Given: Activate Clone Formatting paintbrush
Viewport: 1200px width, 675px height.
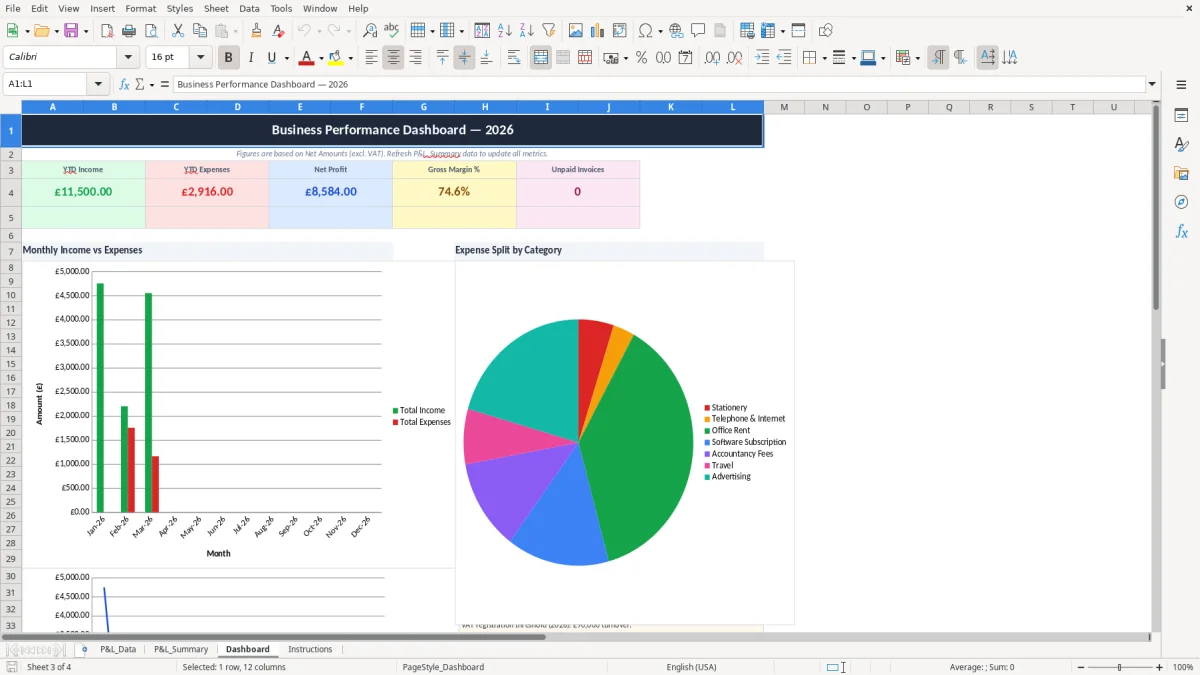Looking at the screenshot, I should click(x=256, y=31).
